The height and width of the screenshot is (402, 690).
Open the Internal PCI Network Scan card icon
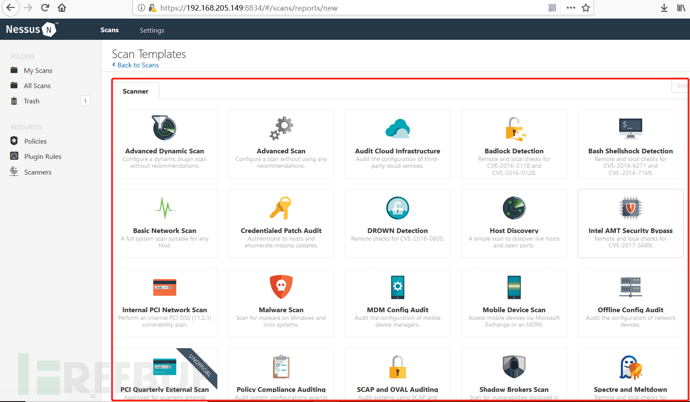point(165,287)
